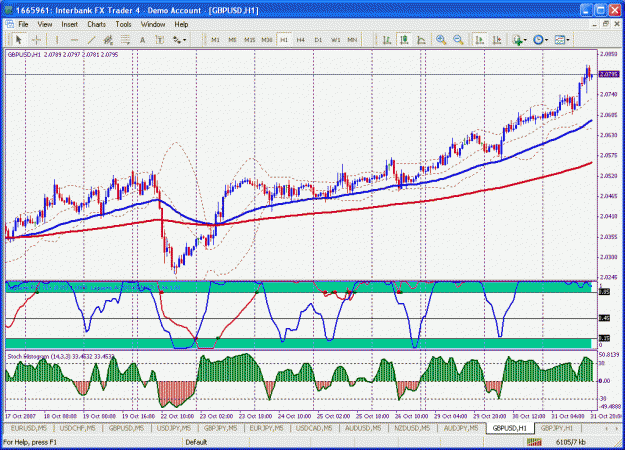Switch to AUDUSD,M5 chart tab
Screen dimensions: 625x450
(363, 428)
